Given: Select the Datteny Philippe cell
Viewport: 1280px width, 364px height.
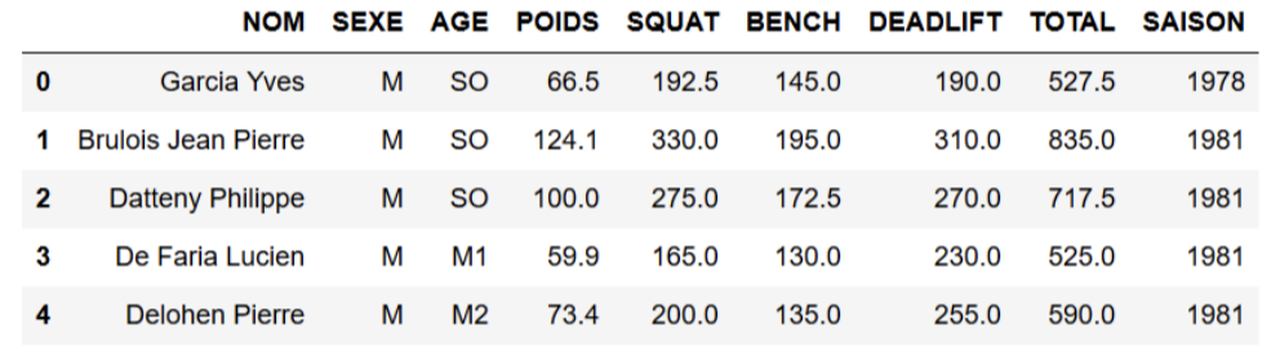Looking at the screenshot, I should [x=206, y=198].
